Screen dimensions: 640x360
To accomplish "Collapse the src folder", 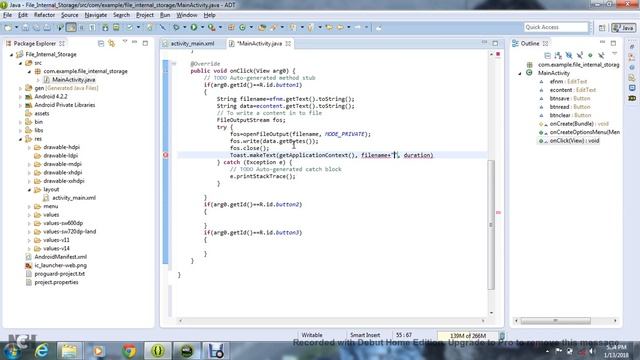I will 20,63.
